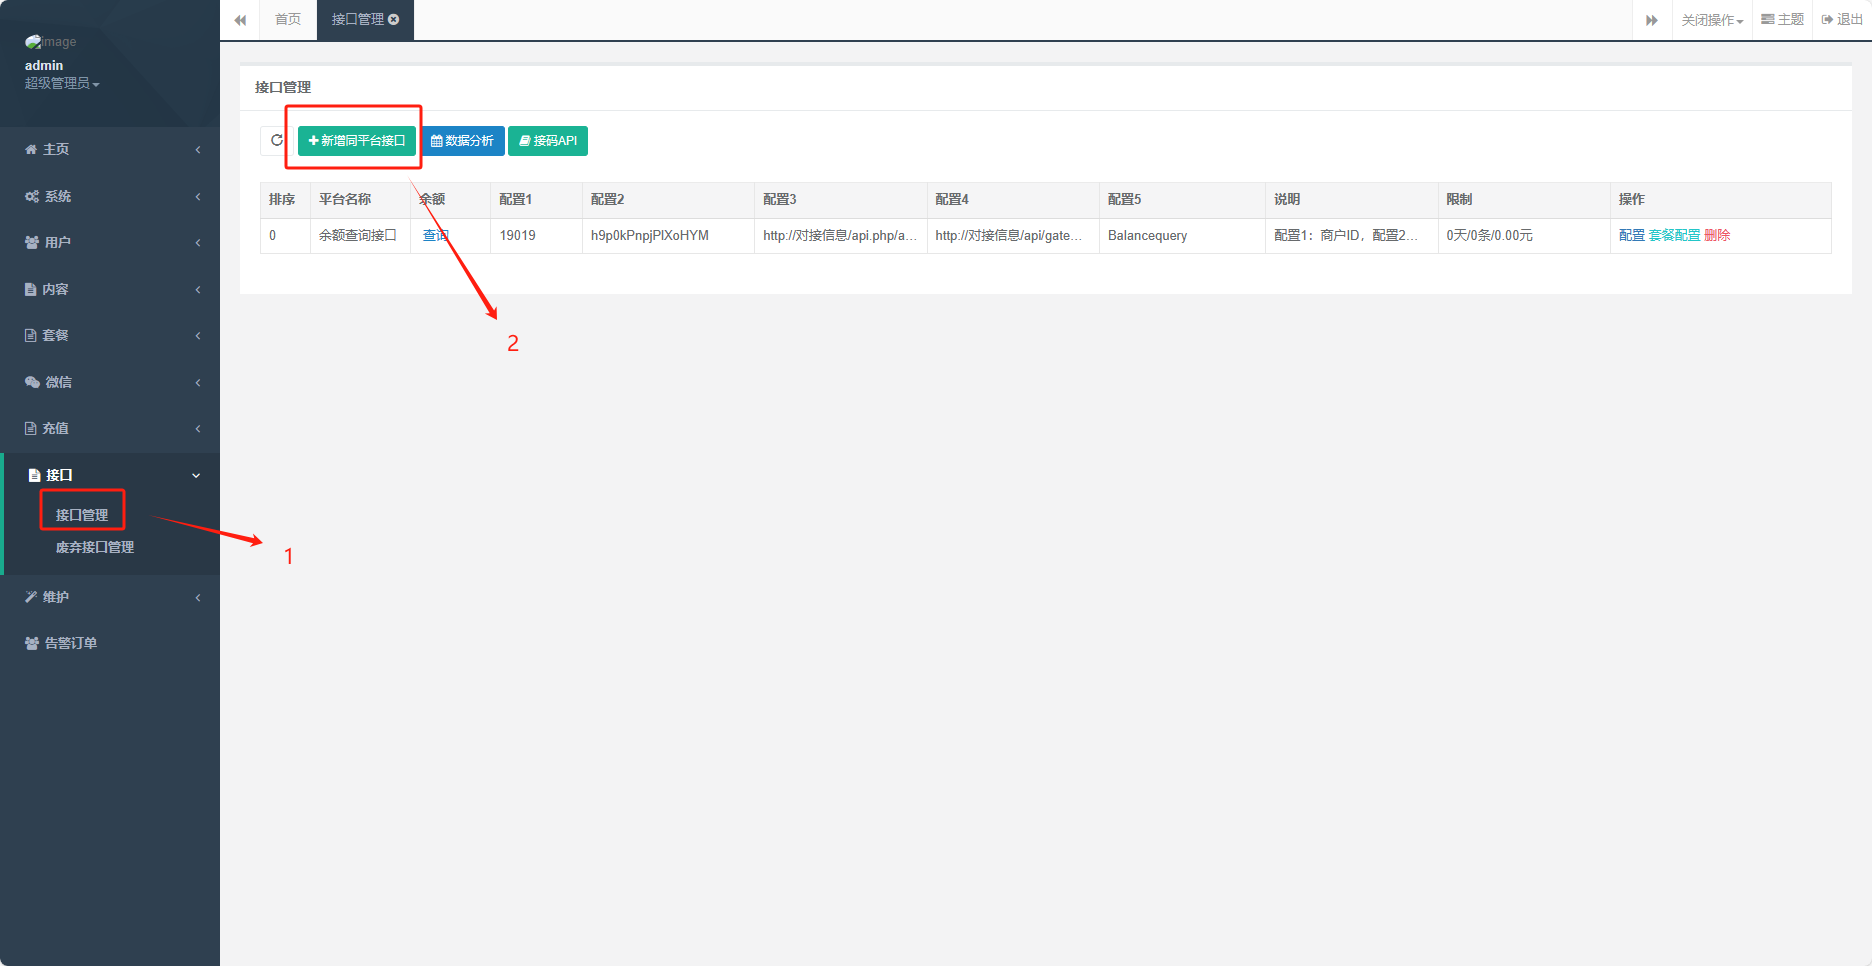Click the red 删除 link

coord(1717,236)
